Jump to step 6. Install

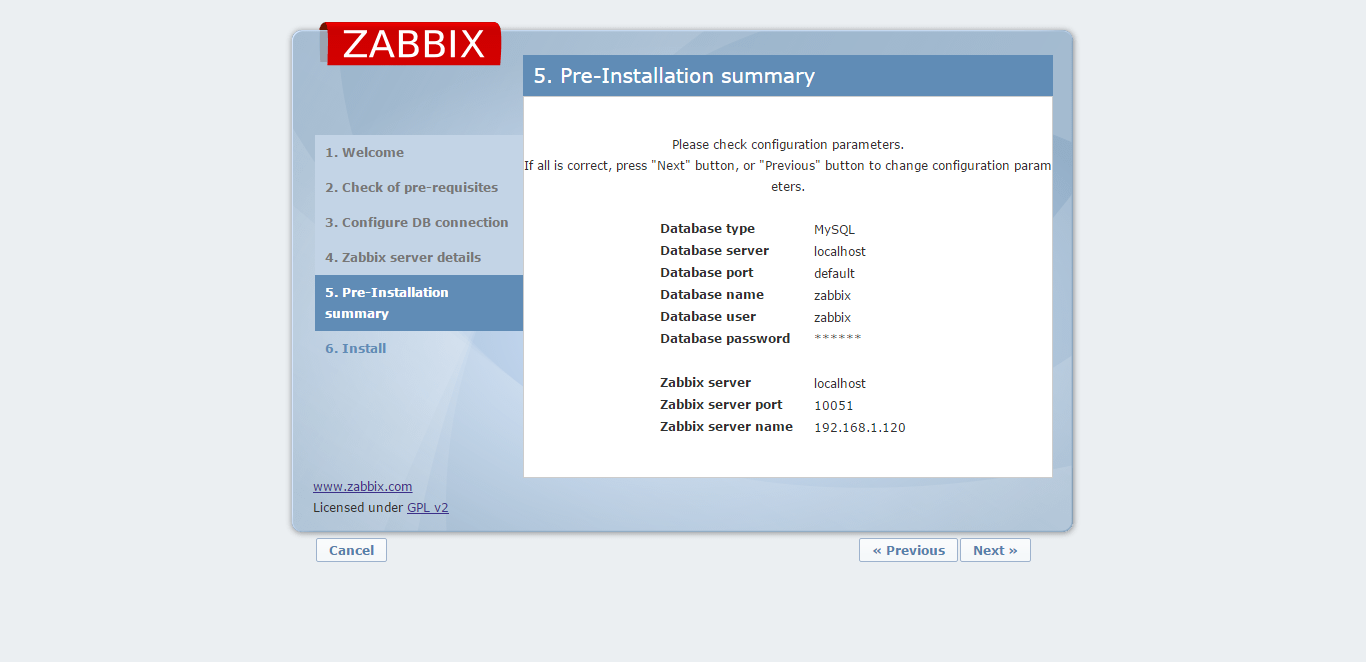click(x=355, y=349)
